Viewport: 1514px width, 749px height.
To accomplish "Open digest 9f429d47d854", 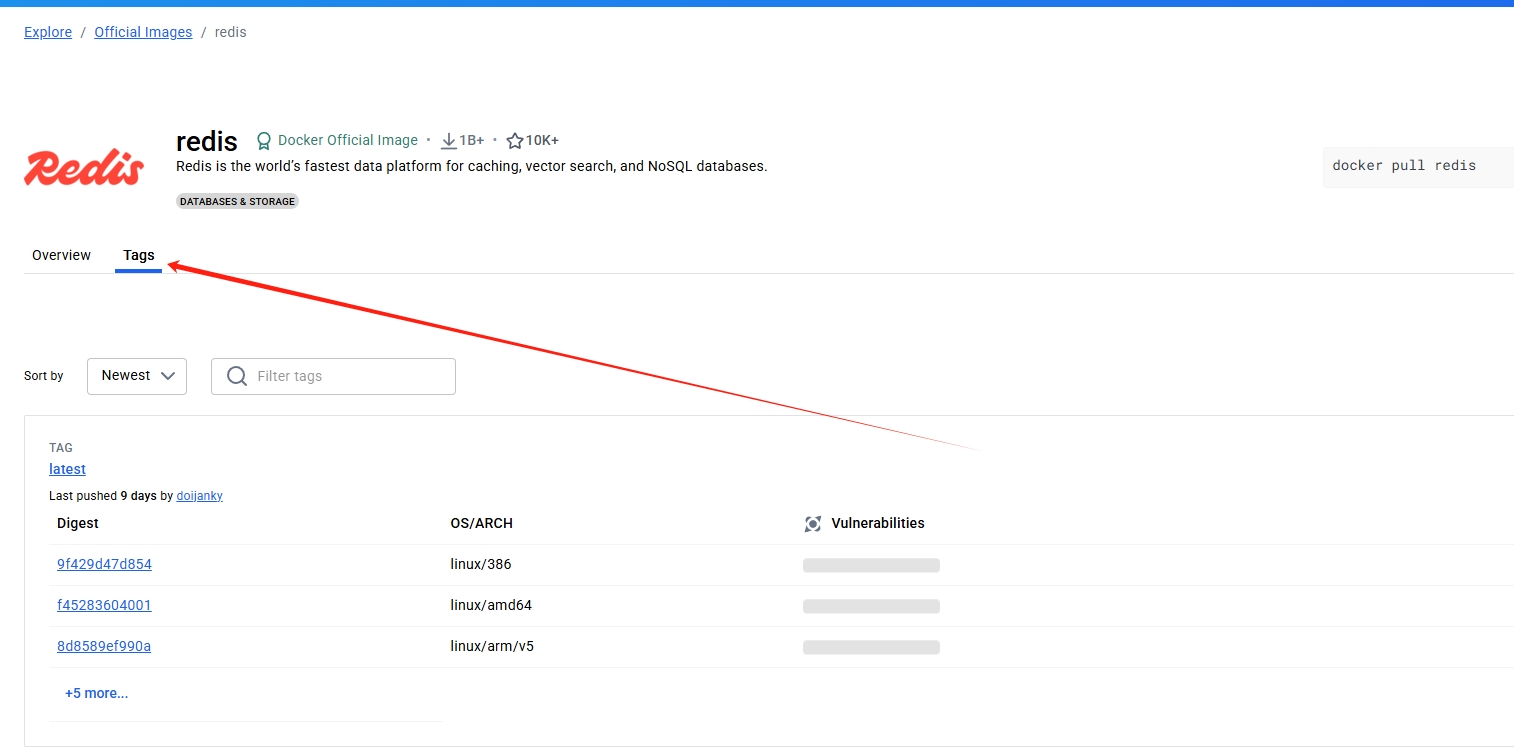I will coord(104,564).
